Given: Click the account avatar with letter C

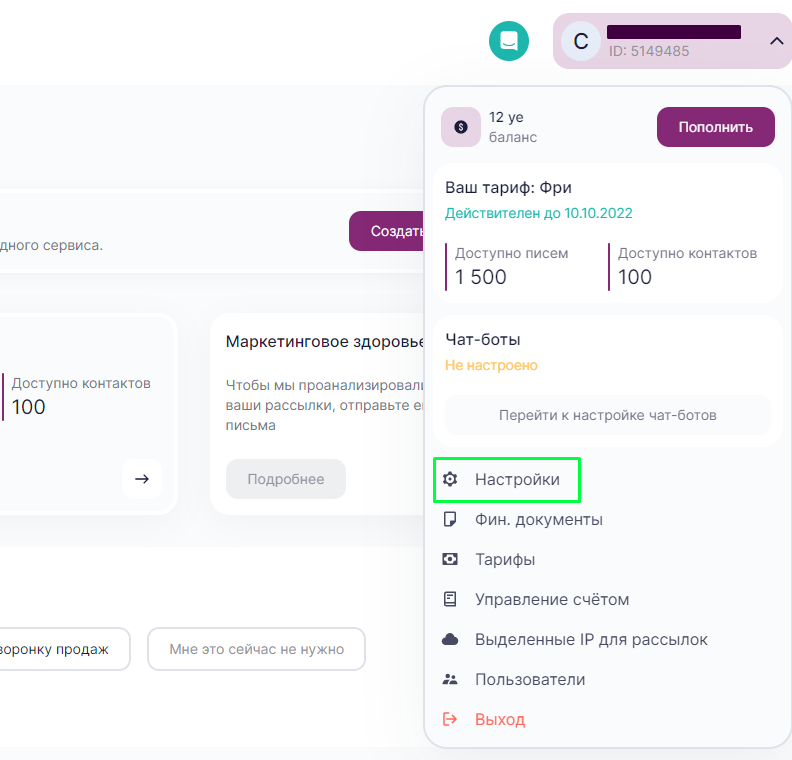Looking at the screenshot, I should tap(581, 41).
